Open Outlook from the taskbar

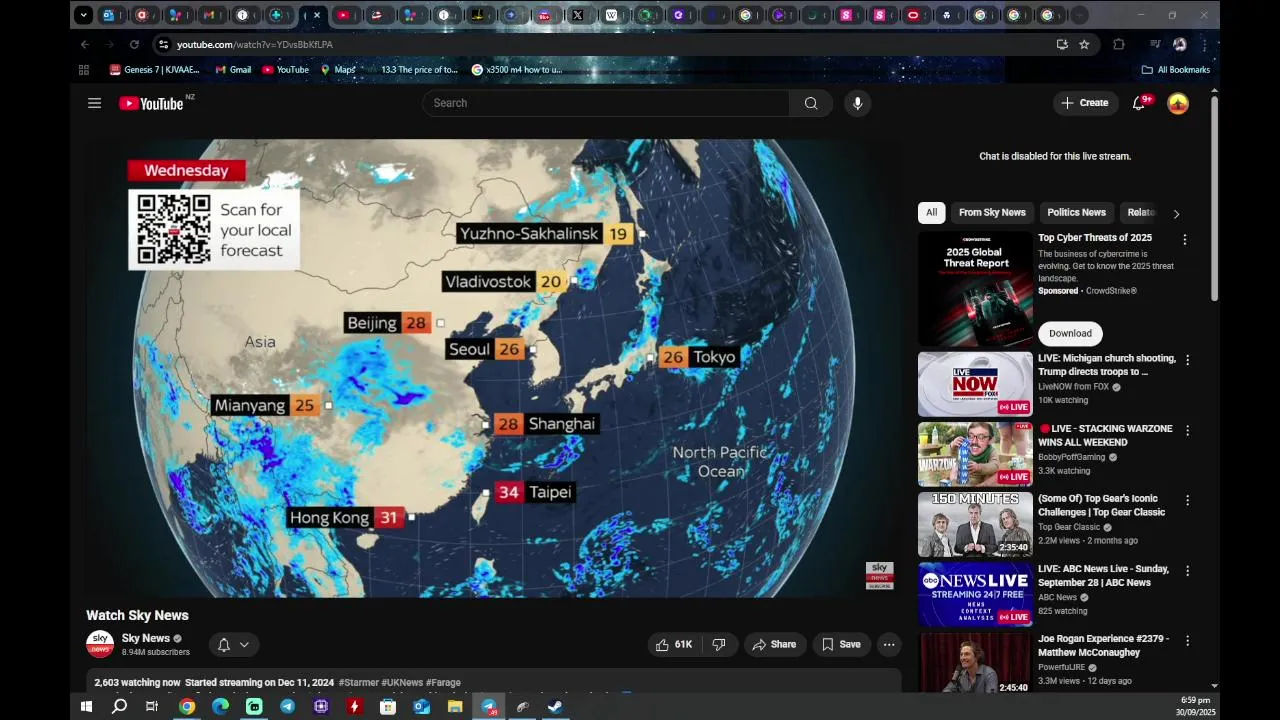pyautogui.click(x=421, y=706)
